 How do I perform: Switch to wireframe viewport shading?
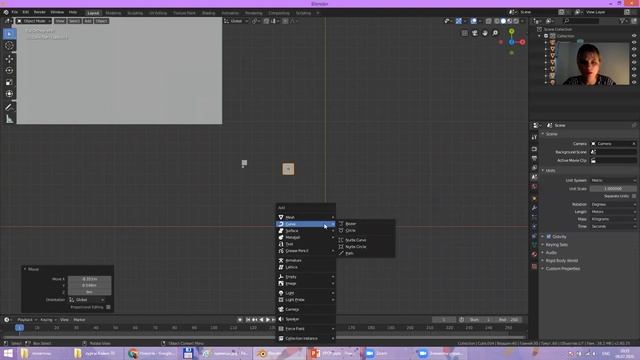[497, 21]
